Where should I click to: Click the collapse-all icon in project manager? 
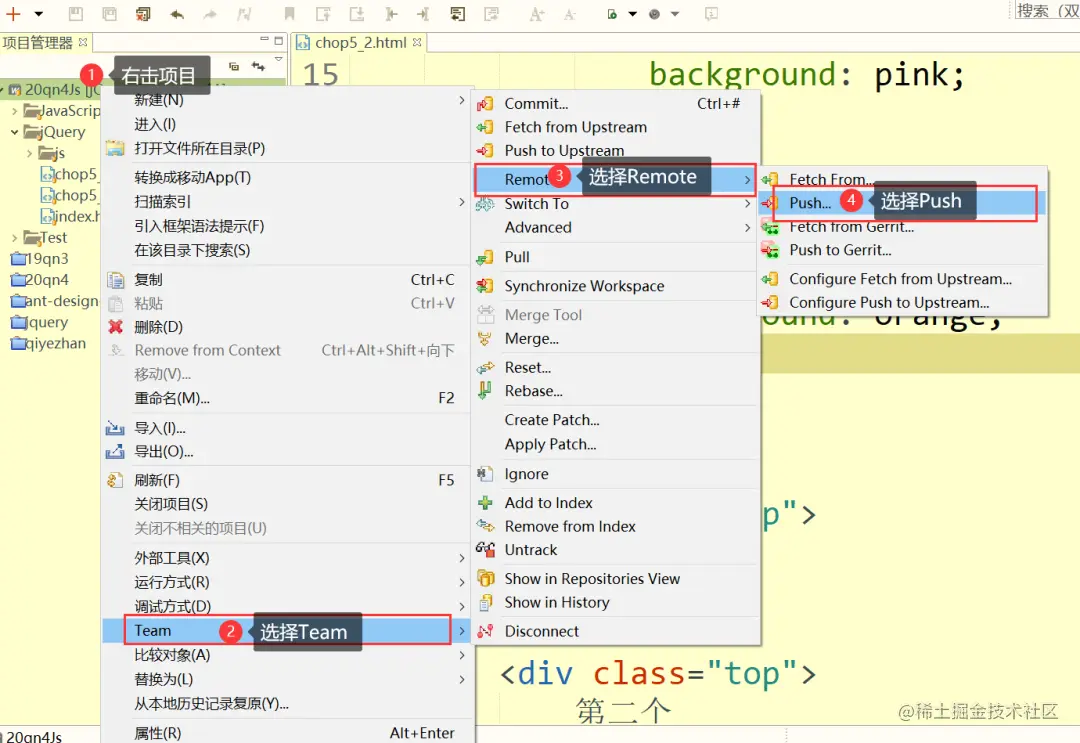pos(234,66)
